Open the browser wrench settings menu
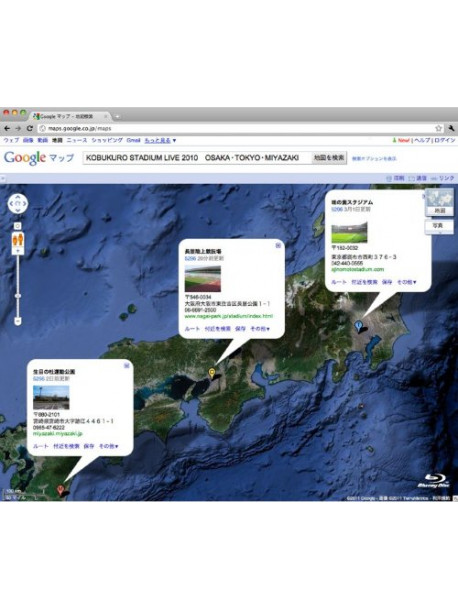This screenshot has width=458, height=610. click(x=451, y=128)
